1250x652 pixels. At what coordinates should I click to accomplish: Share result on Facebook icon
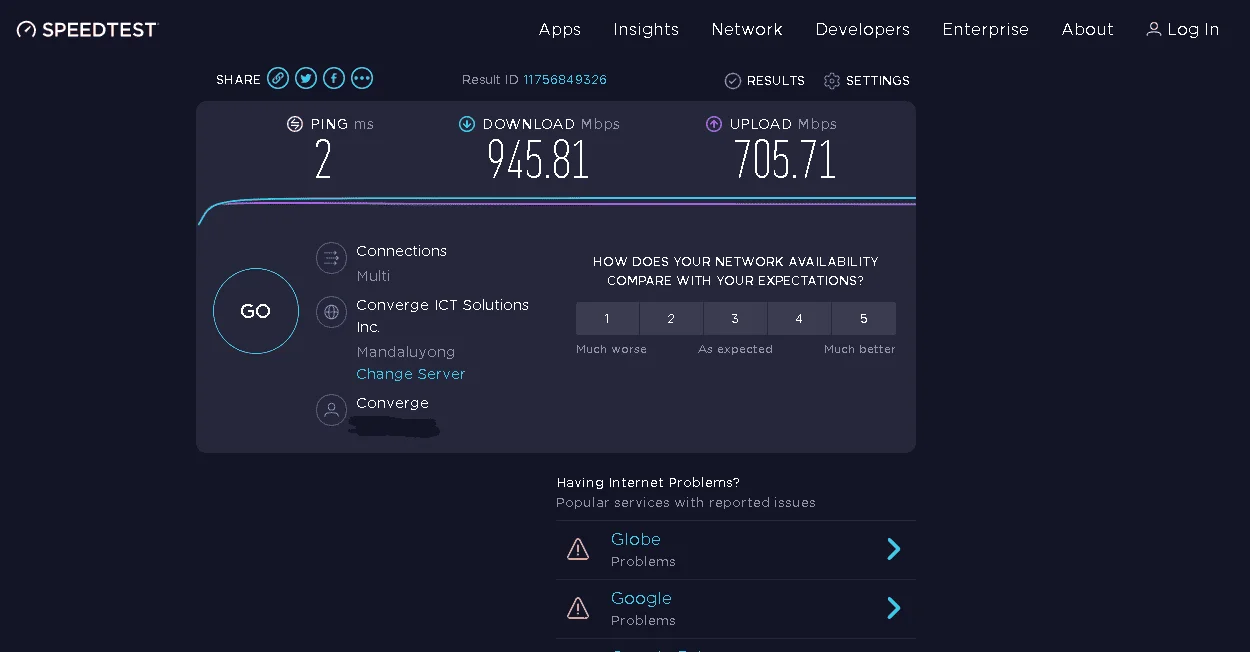tap(334, 78)
